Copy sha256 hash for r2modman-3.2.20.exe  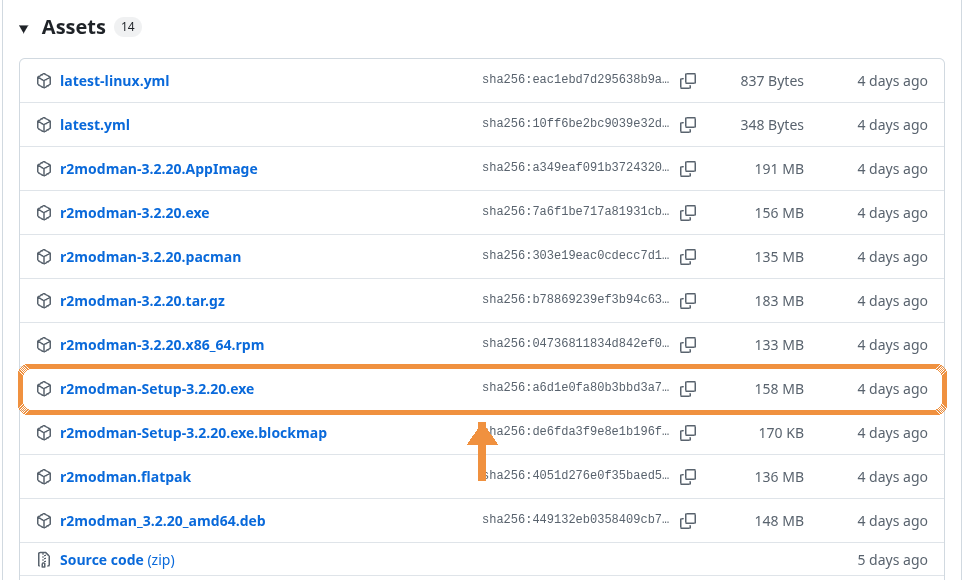click(x=688, y=213)
